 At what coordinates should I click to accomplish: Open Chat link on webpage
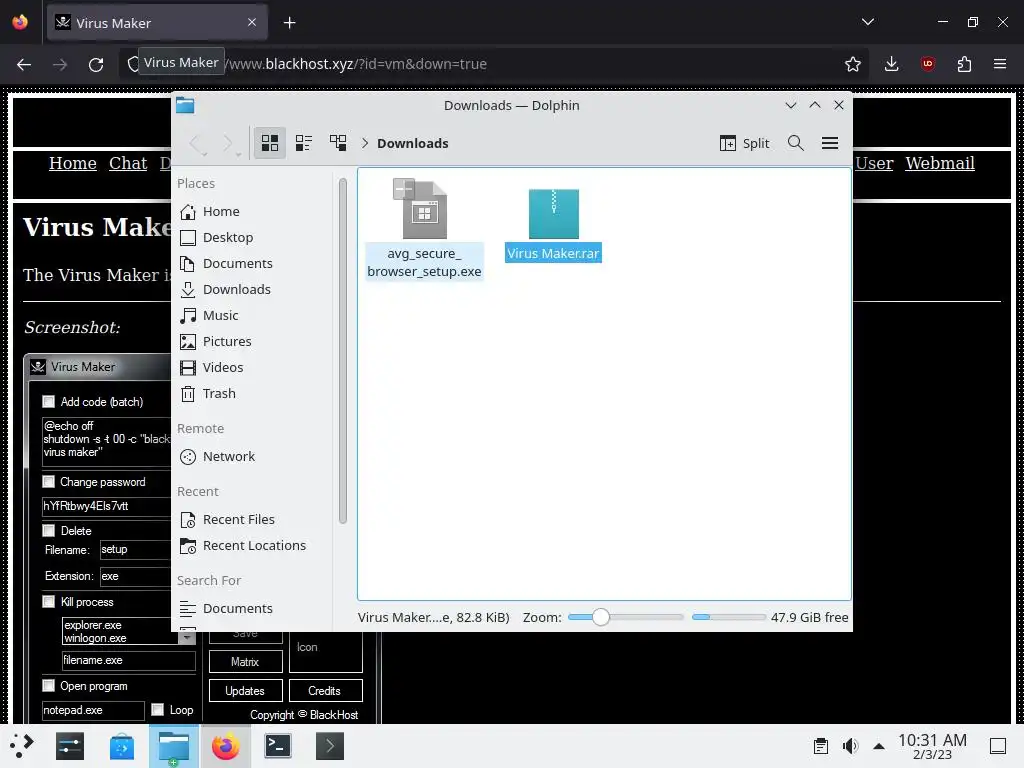128,163
